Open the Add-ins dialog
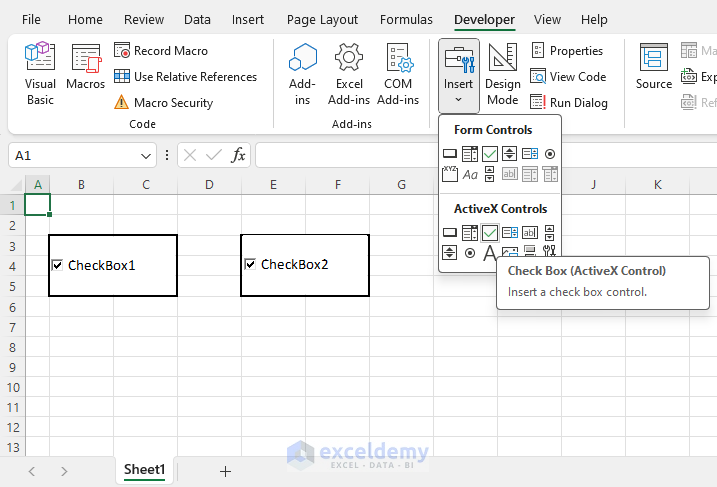The image size is (717, 487). (302, 73)
